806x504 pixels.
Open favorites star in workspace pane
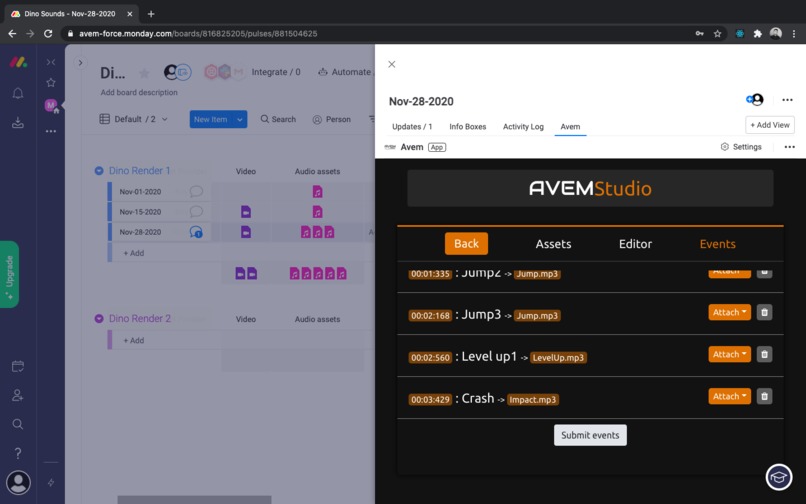pyautogui.click(x=51, y=82)
